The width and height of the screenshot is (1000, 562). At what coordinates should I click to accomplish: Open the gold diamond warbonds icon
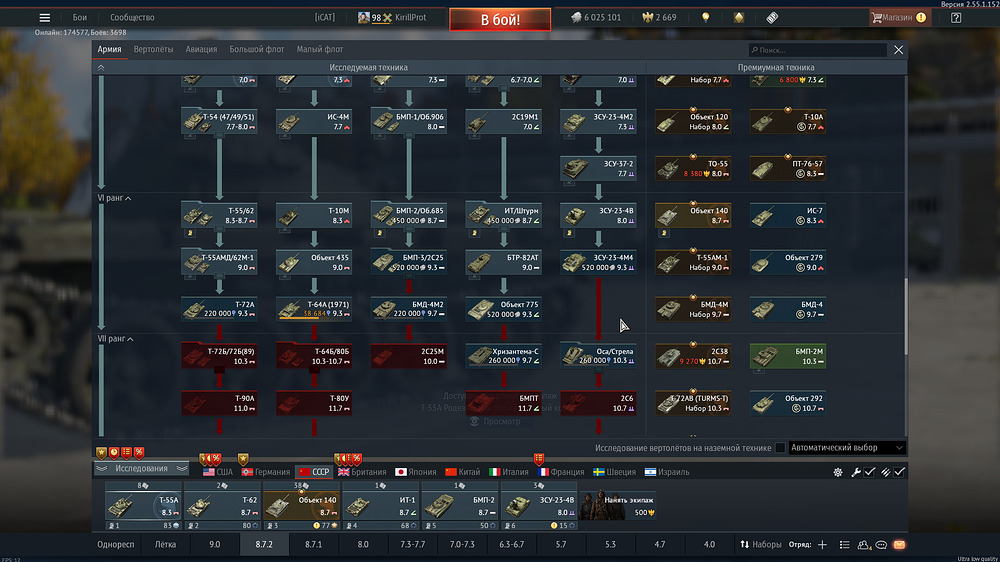click(x=739, y=18)
